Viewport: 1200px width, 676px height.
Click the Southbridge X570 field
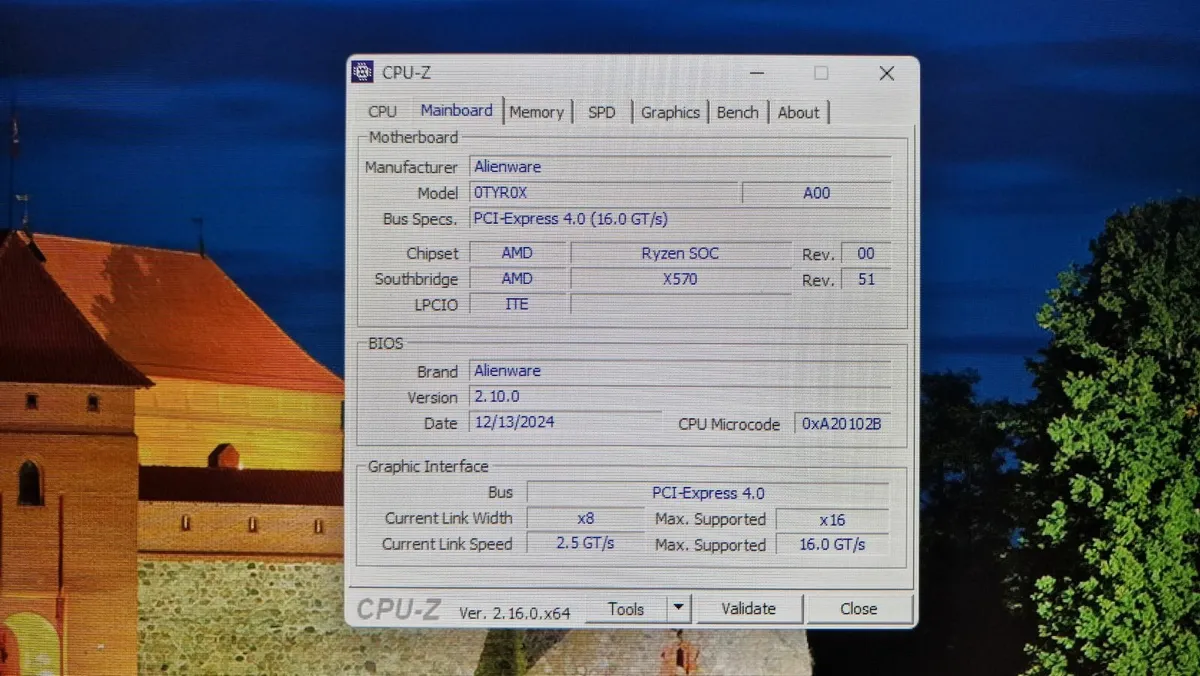tap(680, 279)
